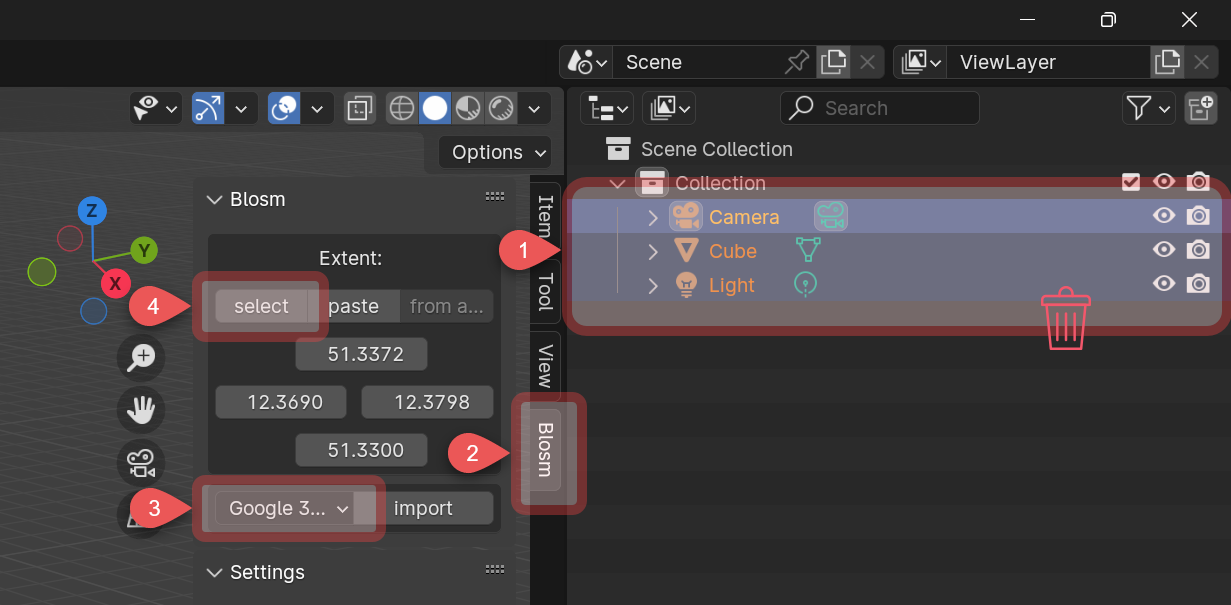Hide the Cube in the viewport
Image resolution: width=1231 pixels, height=605 pixels.
[1163, 250]
